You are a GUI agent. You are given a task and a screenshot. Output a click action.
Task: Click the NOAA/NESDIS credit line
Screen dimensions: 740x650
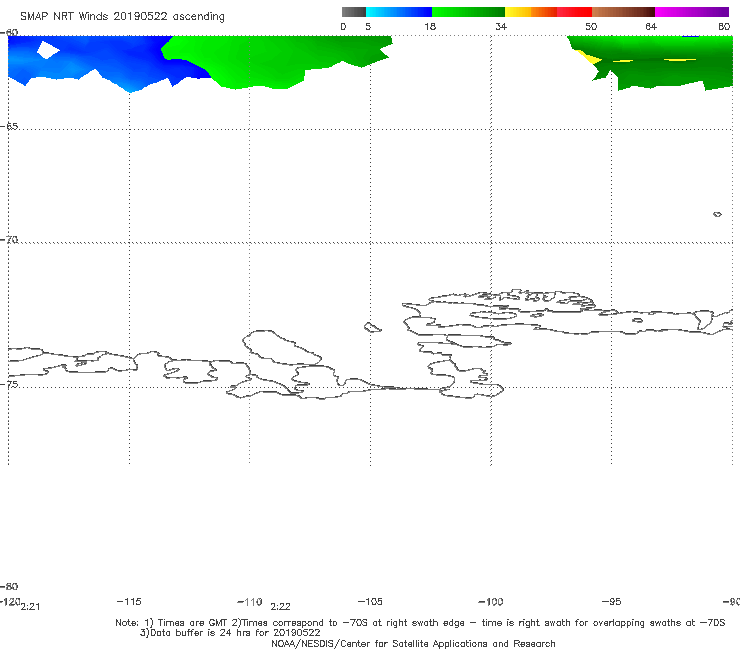point(413,644)
